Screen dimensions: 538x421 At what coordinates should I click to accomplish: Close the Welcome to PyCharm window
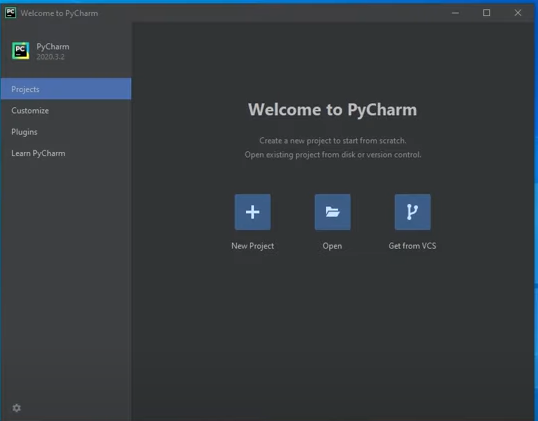[x=518, y=13]
